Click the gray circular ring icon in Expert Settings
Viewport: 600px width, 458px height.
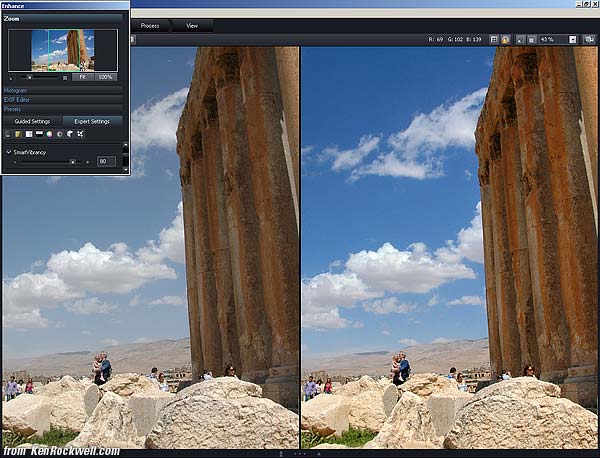click(x=59, y=134)
